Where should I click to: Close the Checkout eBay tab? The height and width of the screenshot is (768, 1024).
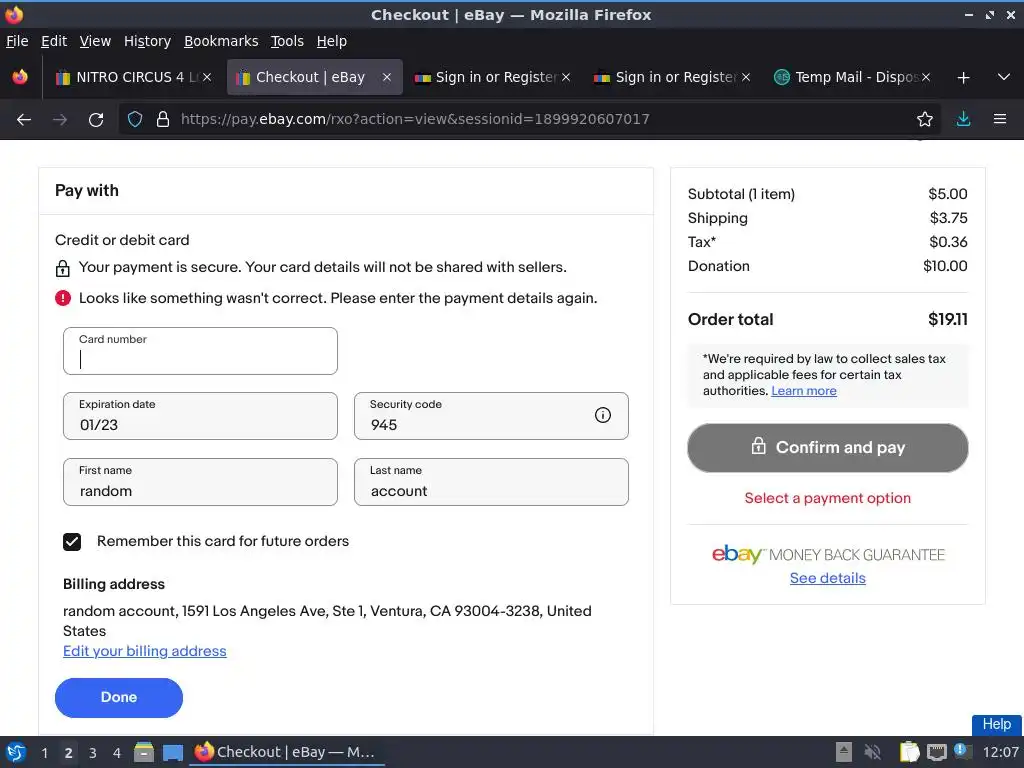387,77
